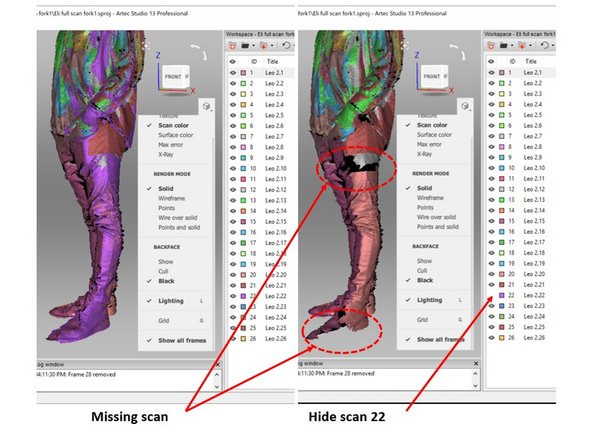Toggle Lighting option in left view menu

click(x=171, y=301)
